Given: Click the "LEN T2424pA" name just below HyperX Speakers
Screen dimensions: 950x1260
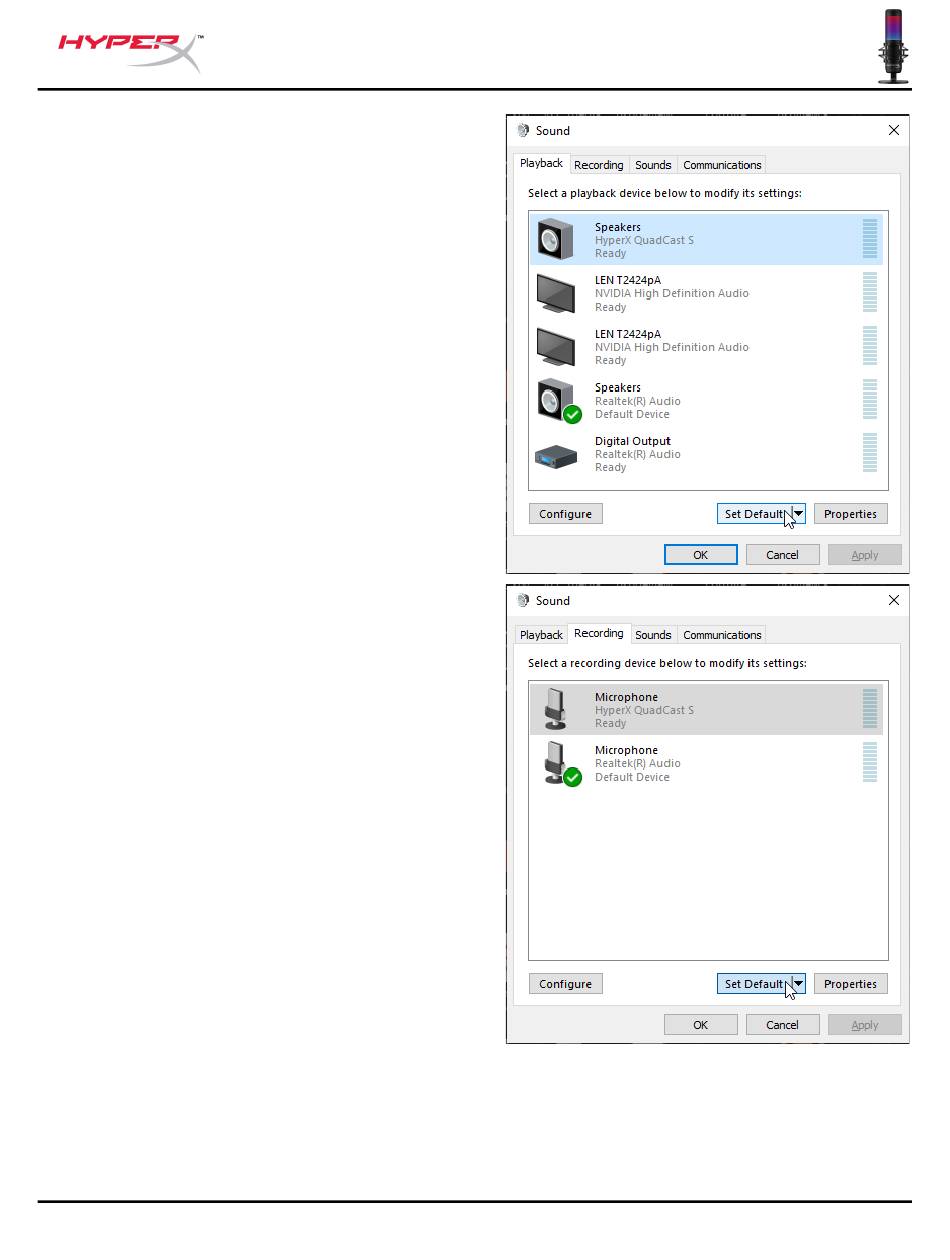Looking at the screenshot, I should tap(628, 280).
